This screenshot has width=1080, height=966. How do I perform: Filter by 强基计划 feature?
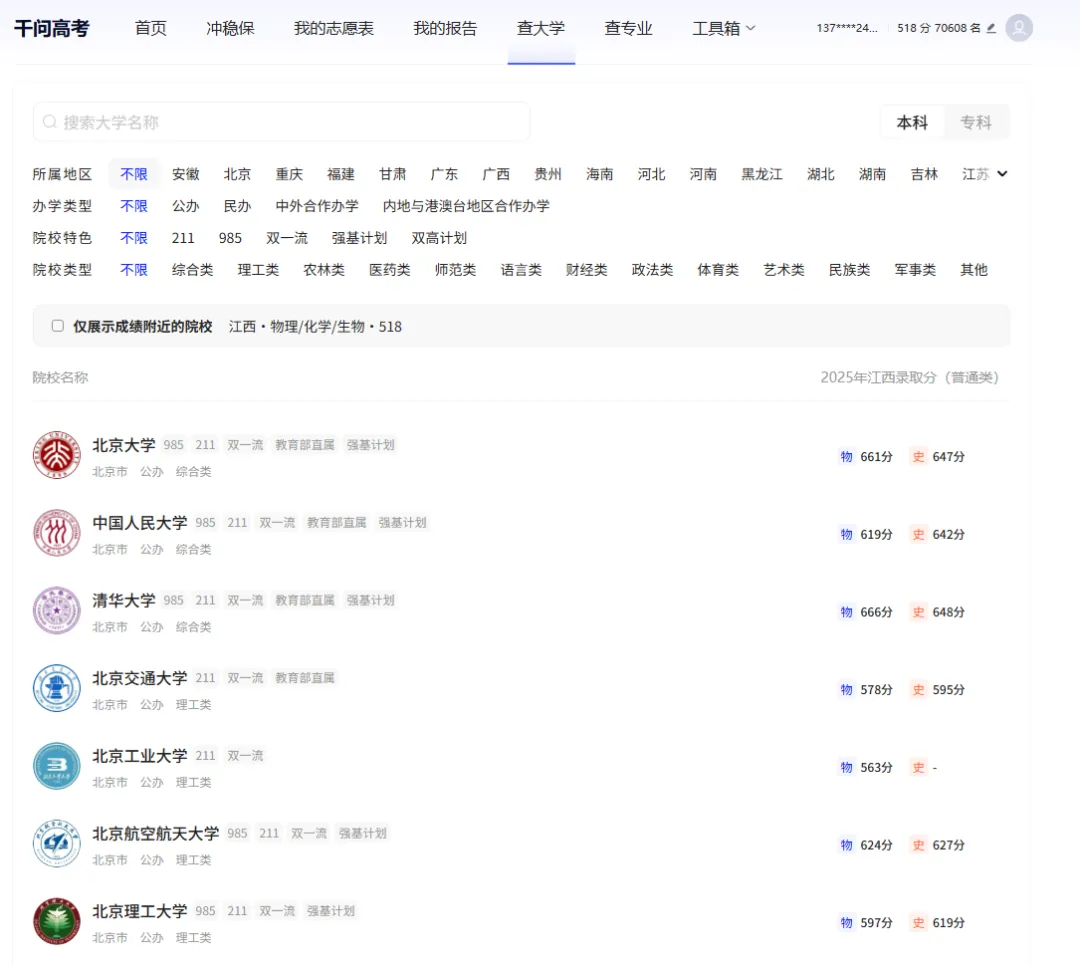pos(360,238)
